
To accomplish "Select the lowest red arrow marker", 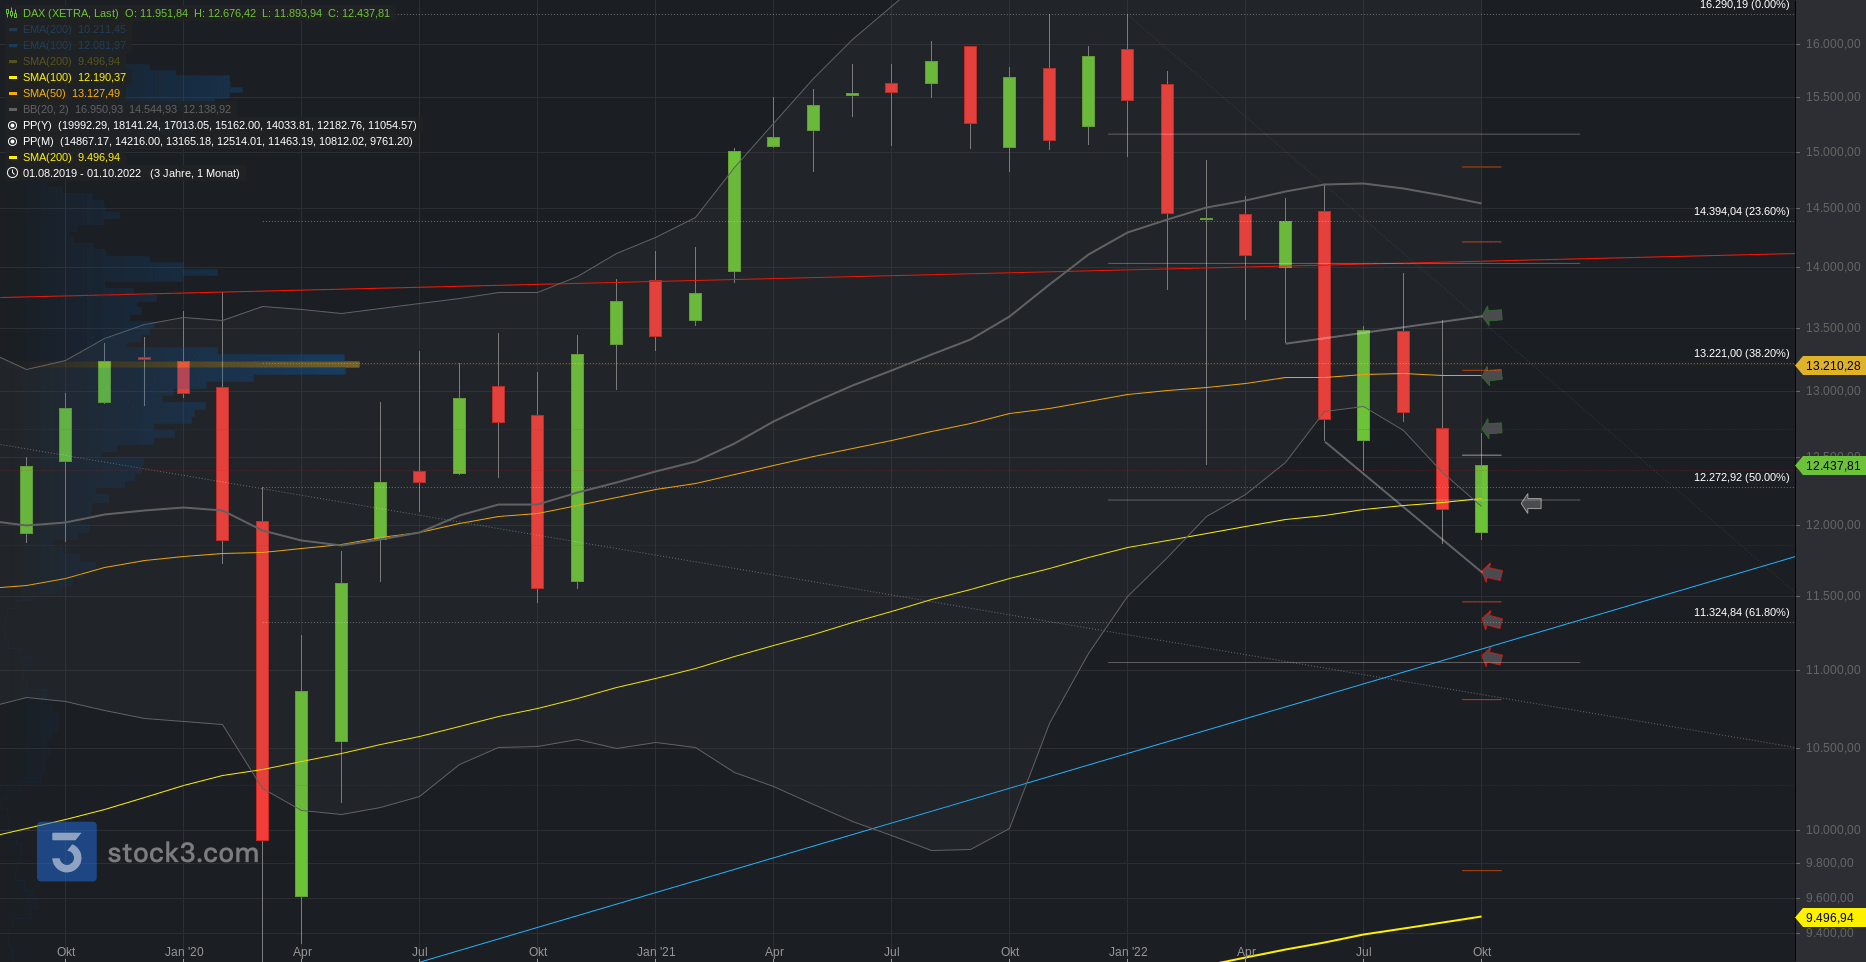I will point(1492,657).
